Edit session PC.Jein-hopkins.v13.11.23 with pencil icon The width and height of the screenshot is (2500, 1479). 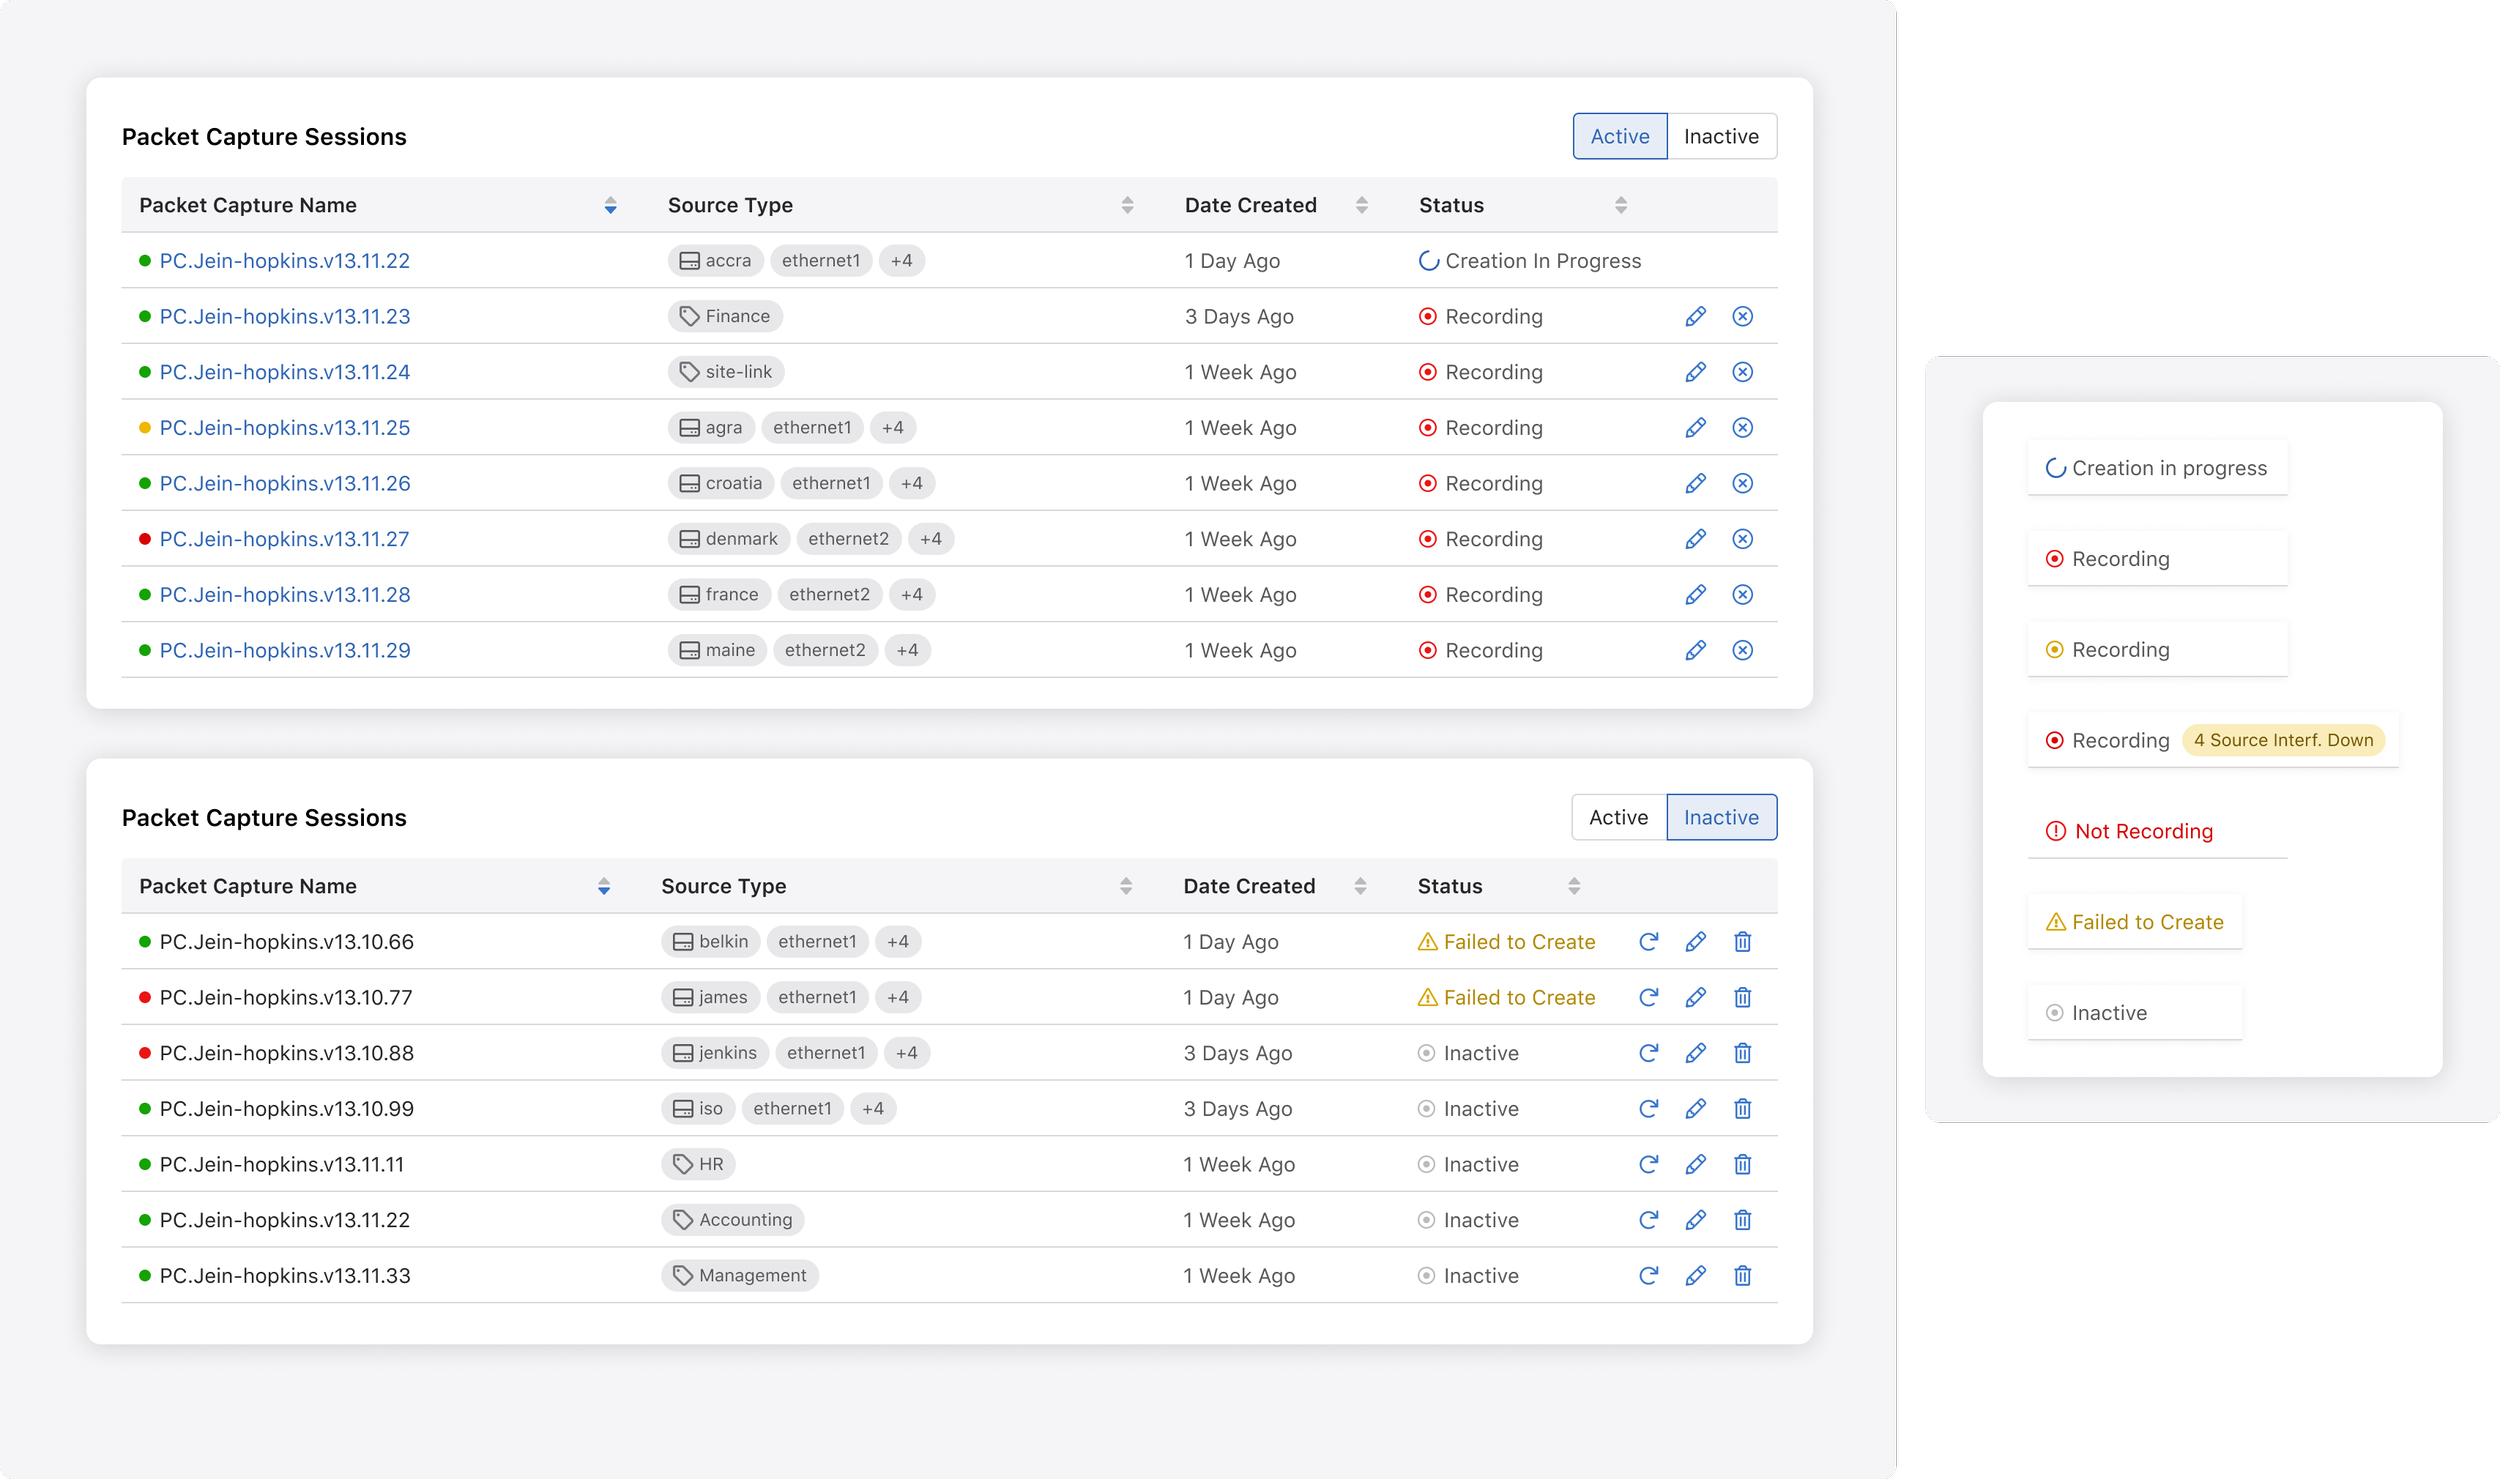click(1695, 316)
